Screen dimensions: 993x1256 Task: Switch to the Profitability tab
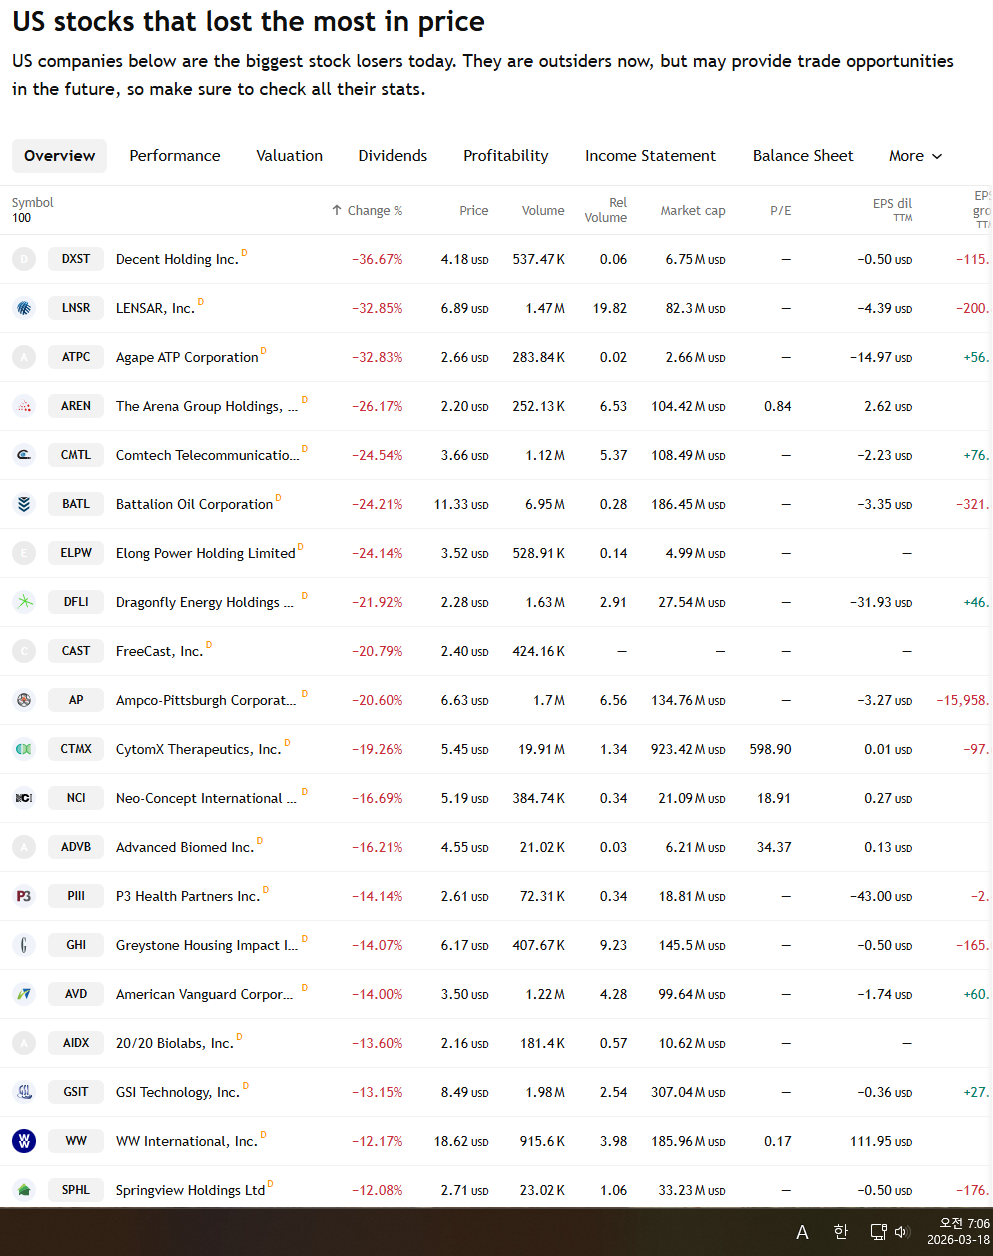tap(506, 156)
